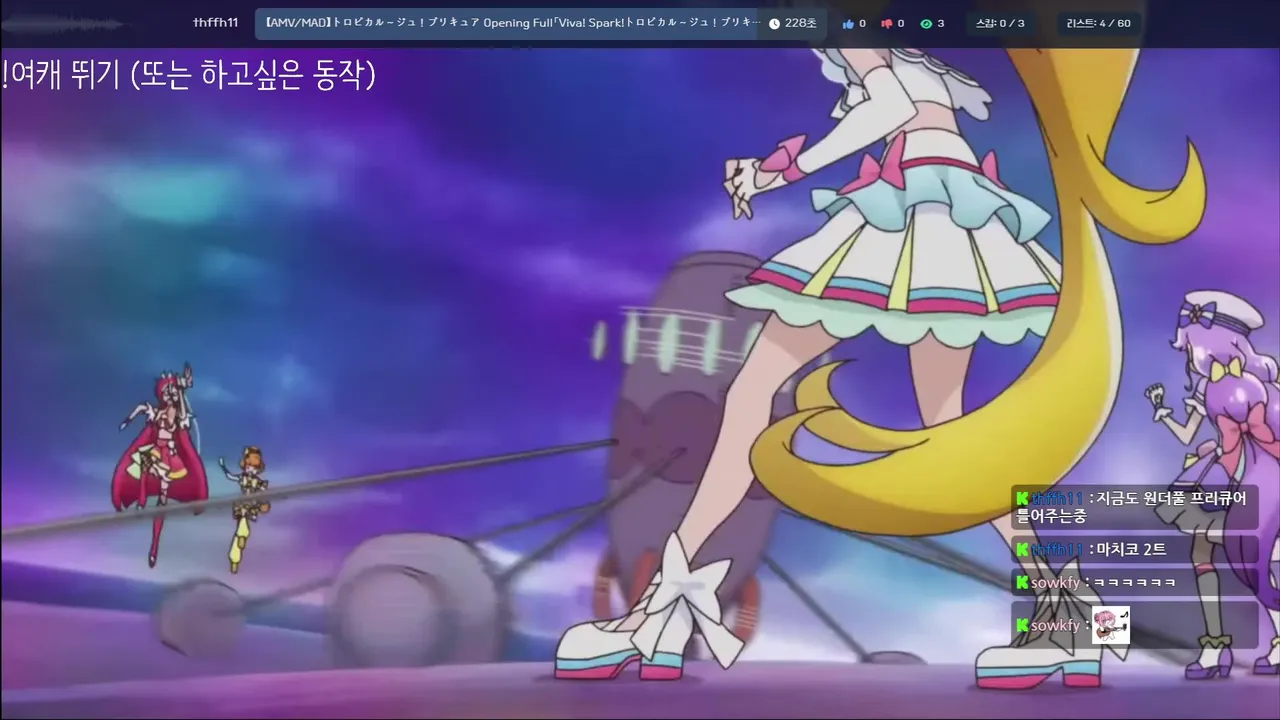1280x720 pixels.
Task: Click the green K badge beside '마치코 2트'
Action: 1022,549
